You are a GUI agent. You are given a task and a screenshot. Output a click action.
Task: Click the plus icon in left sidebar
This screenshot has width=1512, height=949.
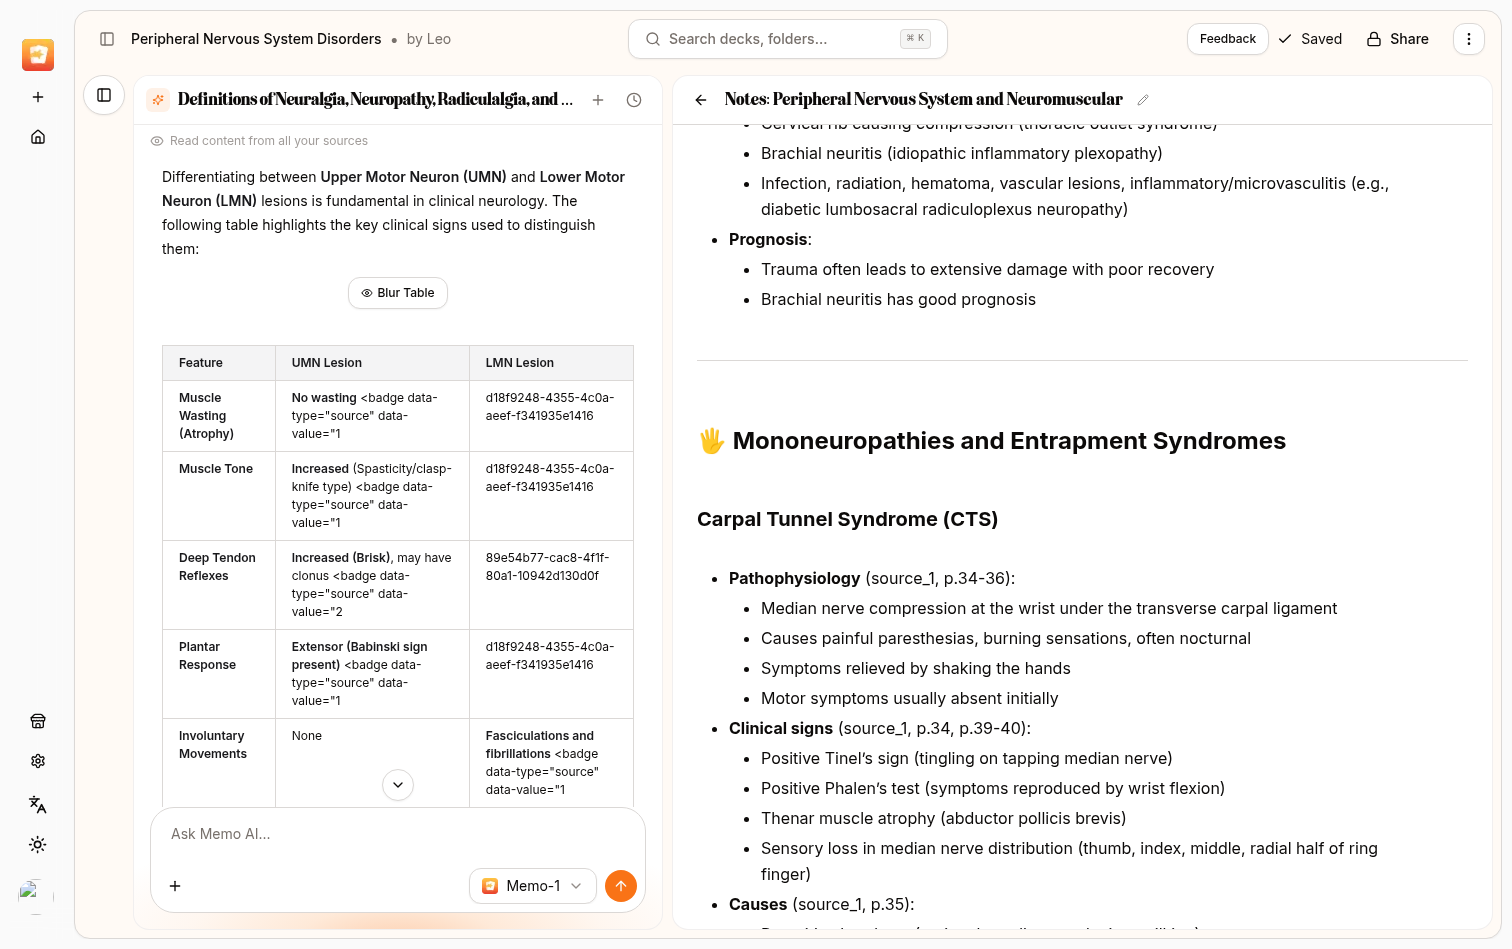click(38, 97)
